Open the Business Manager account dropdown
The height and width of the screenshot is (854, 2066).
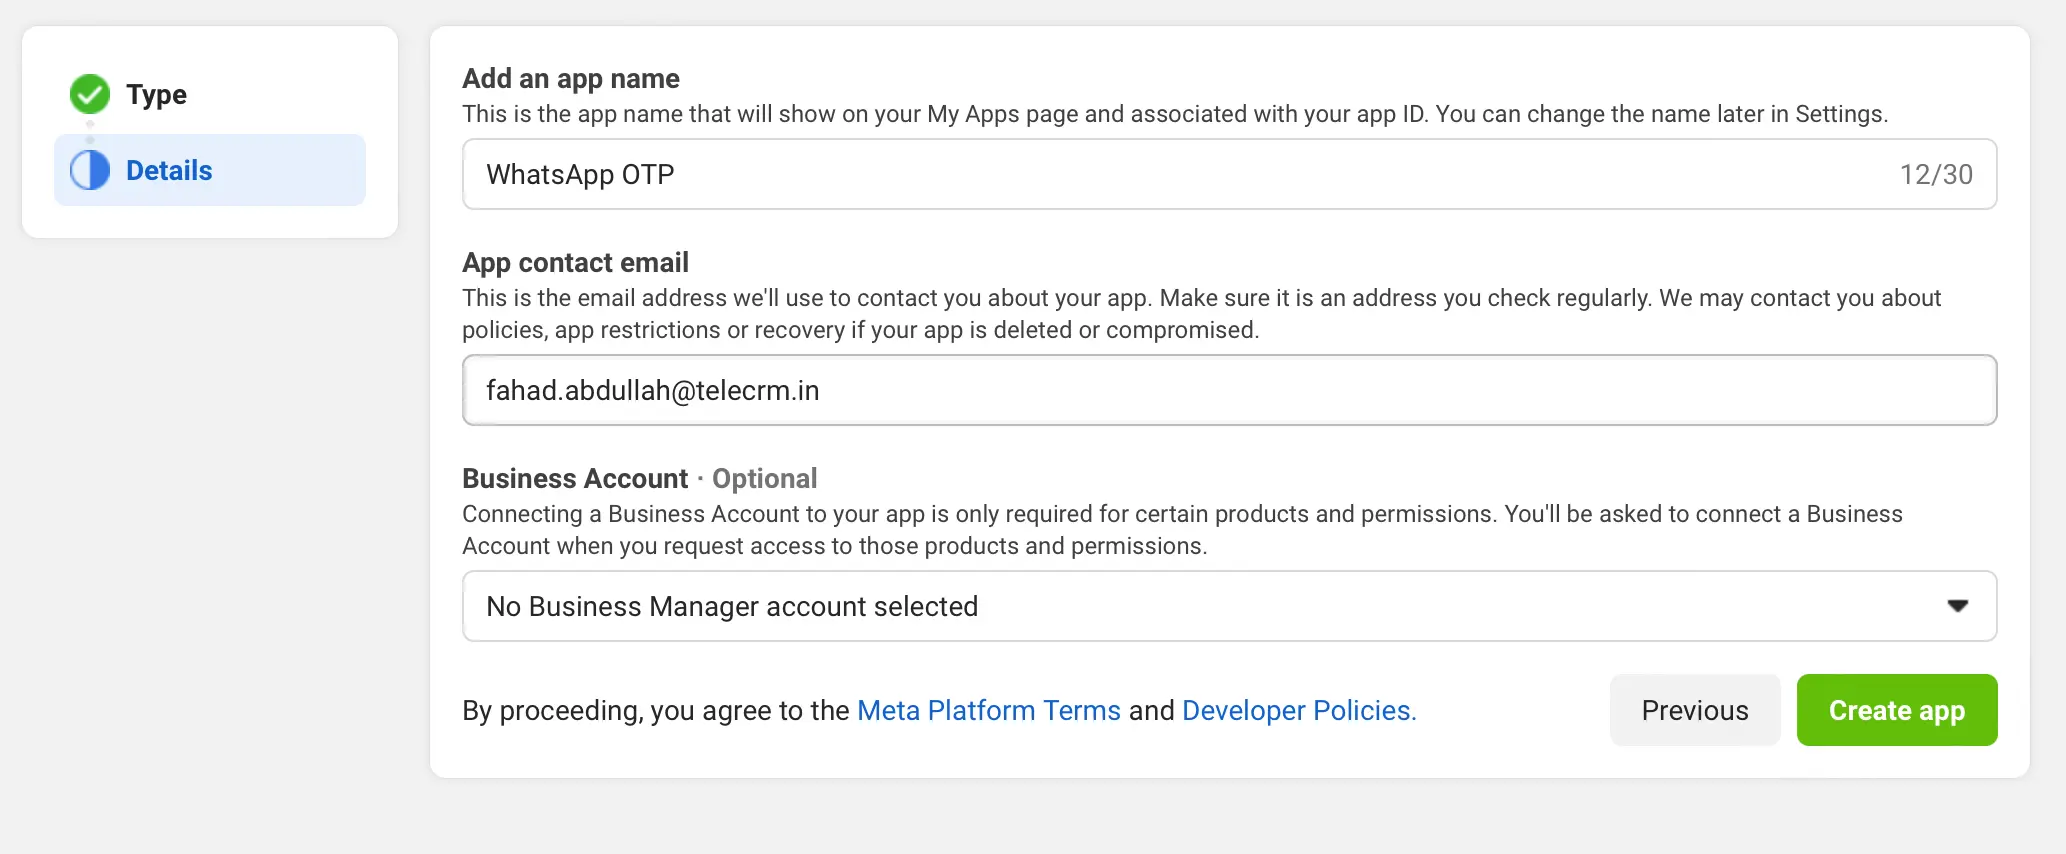coord(1200,606)
